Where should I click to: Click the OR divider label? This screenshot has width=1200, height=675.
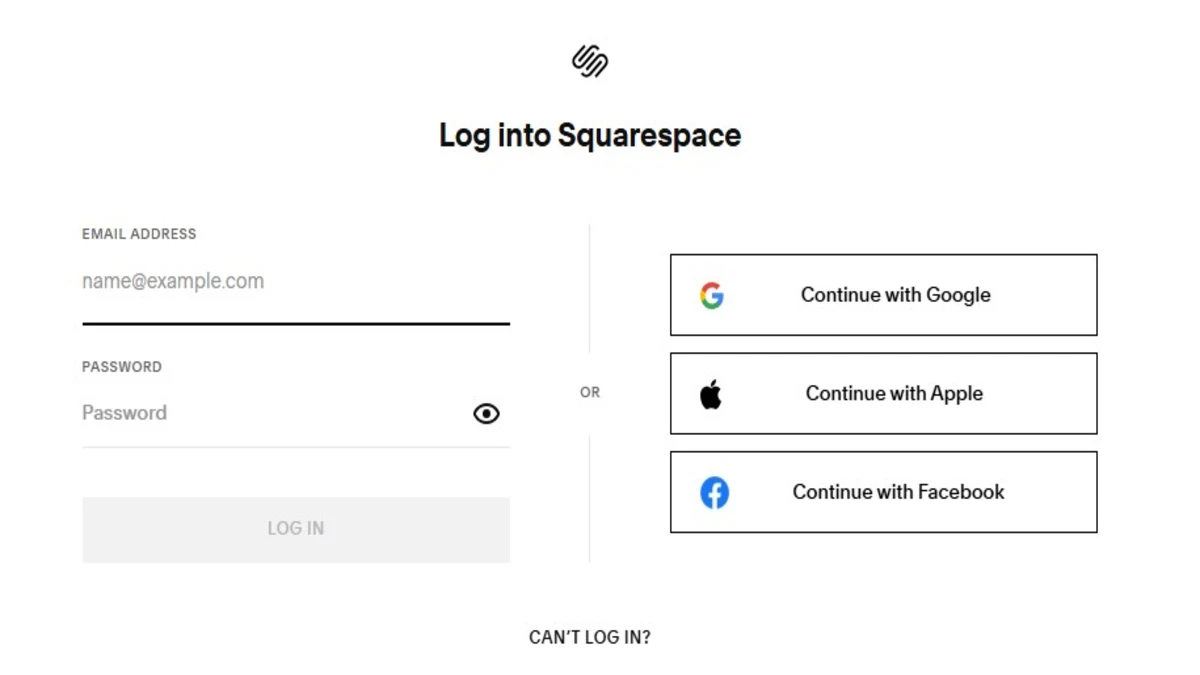pyautogui.click(x=589, y=392)
